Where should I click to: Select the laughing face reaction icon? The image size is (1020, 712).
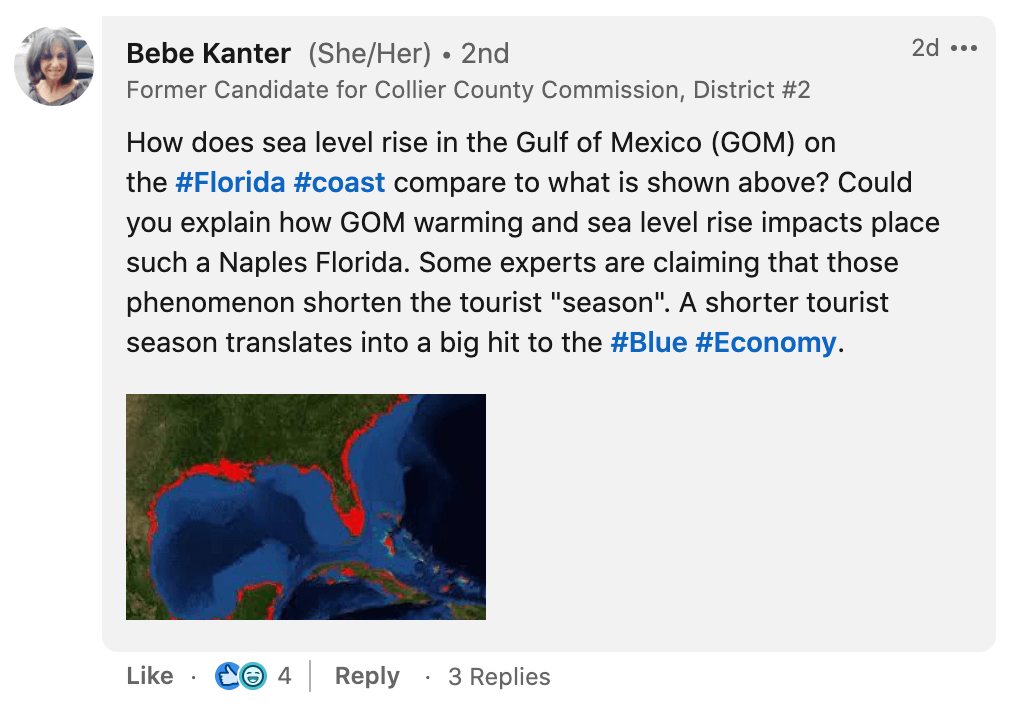click(x=253, y=677)
